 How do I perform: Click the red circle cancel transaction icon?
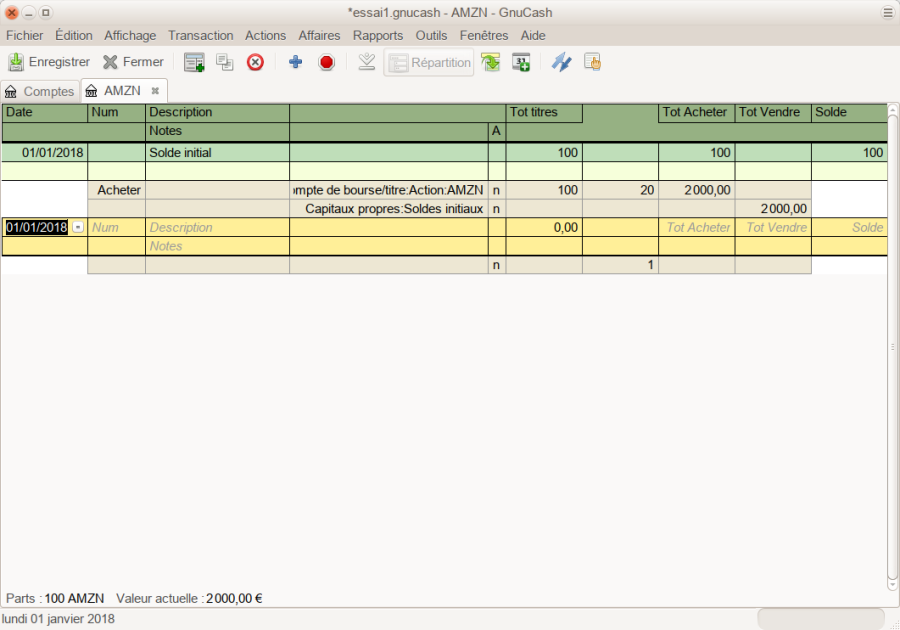pyautogui.click(x=326, y=62)
